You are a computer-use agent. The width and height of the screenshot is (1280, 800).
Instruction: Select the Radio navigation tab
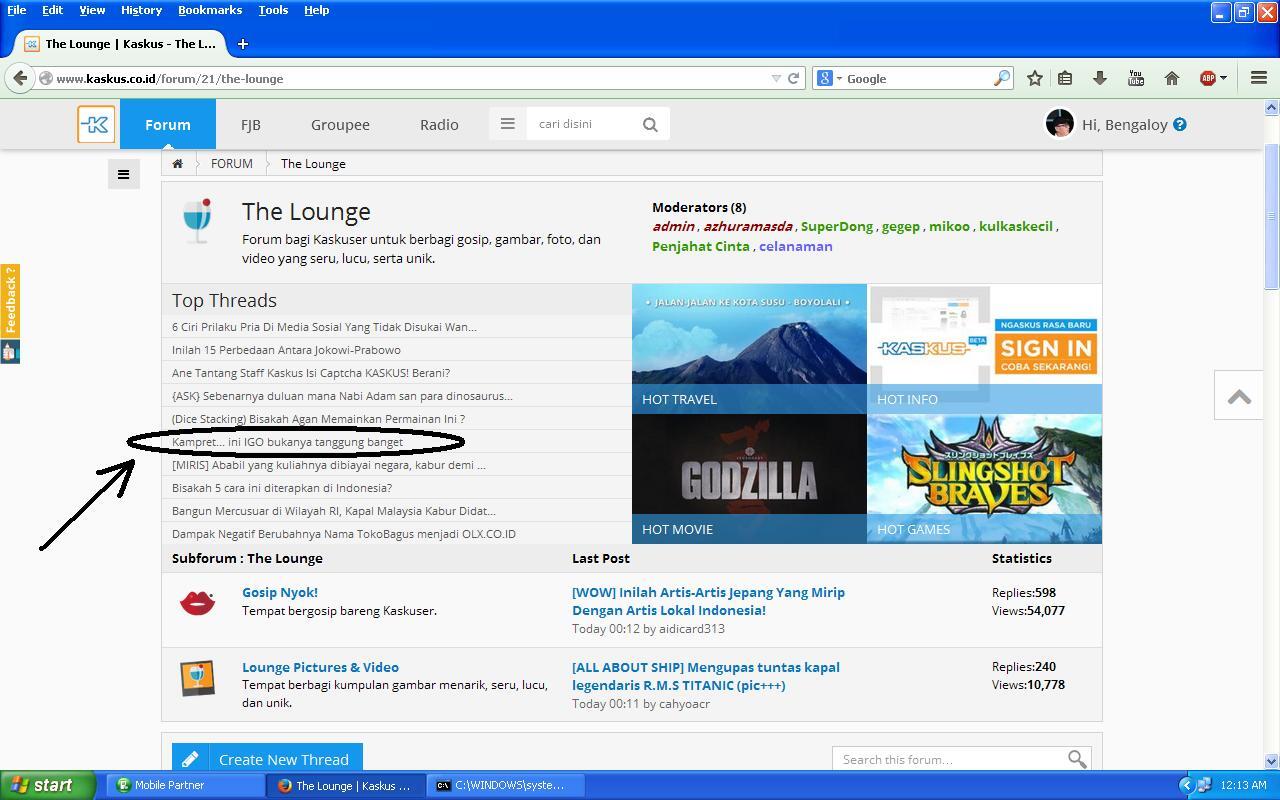pyautogui.click(x=439, y=124)
